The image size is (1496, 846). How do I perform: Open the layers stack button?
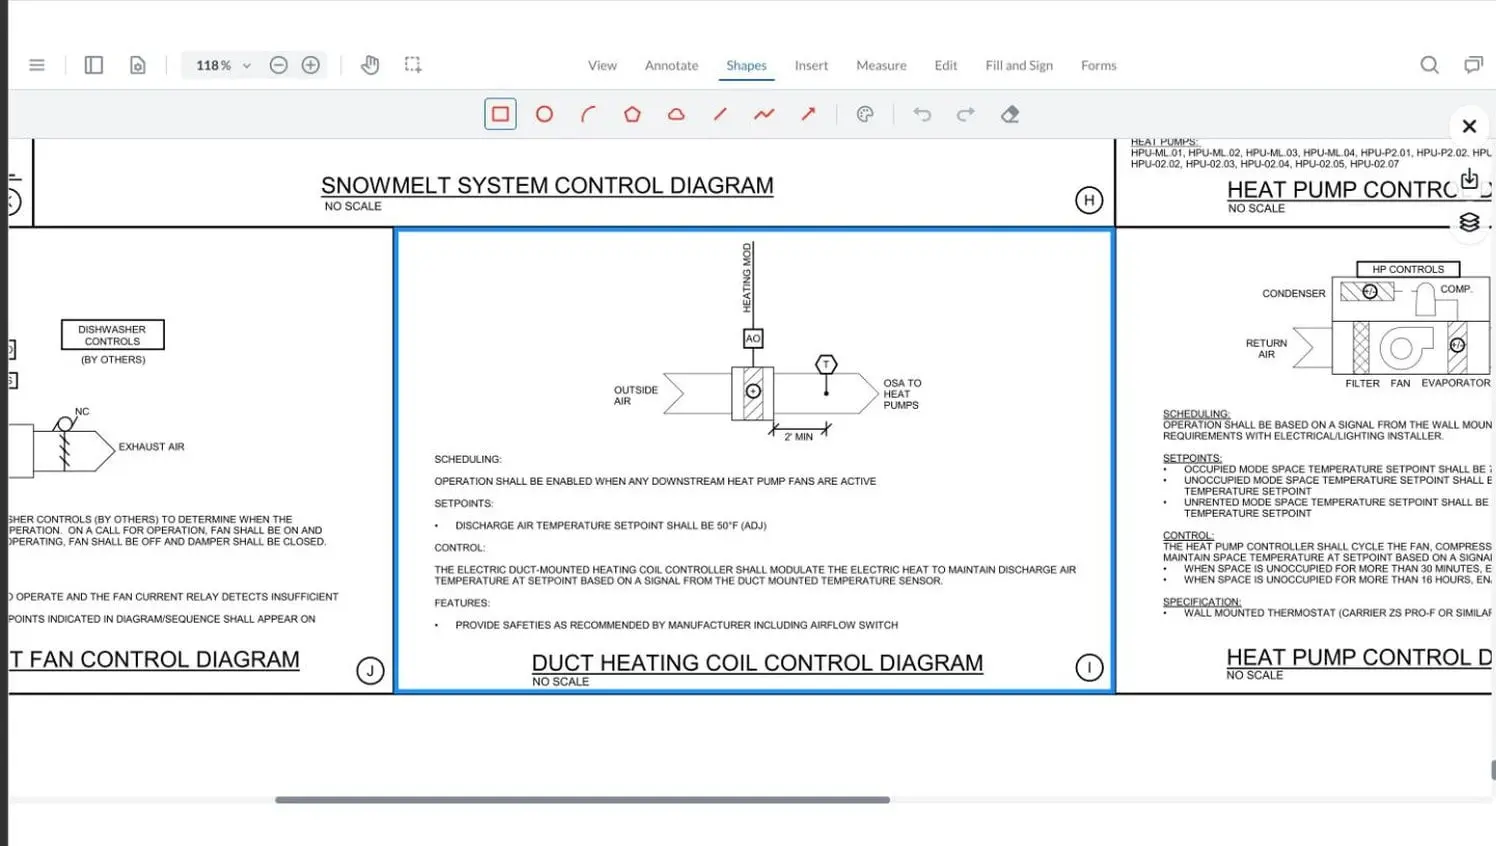tap(1469, 222)
